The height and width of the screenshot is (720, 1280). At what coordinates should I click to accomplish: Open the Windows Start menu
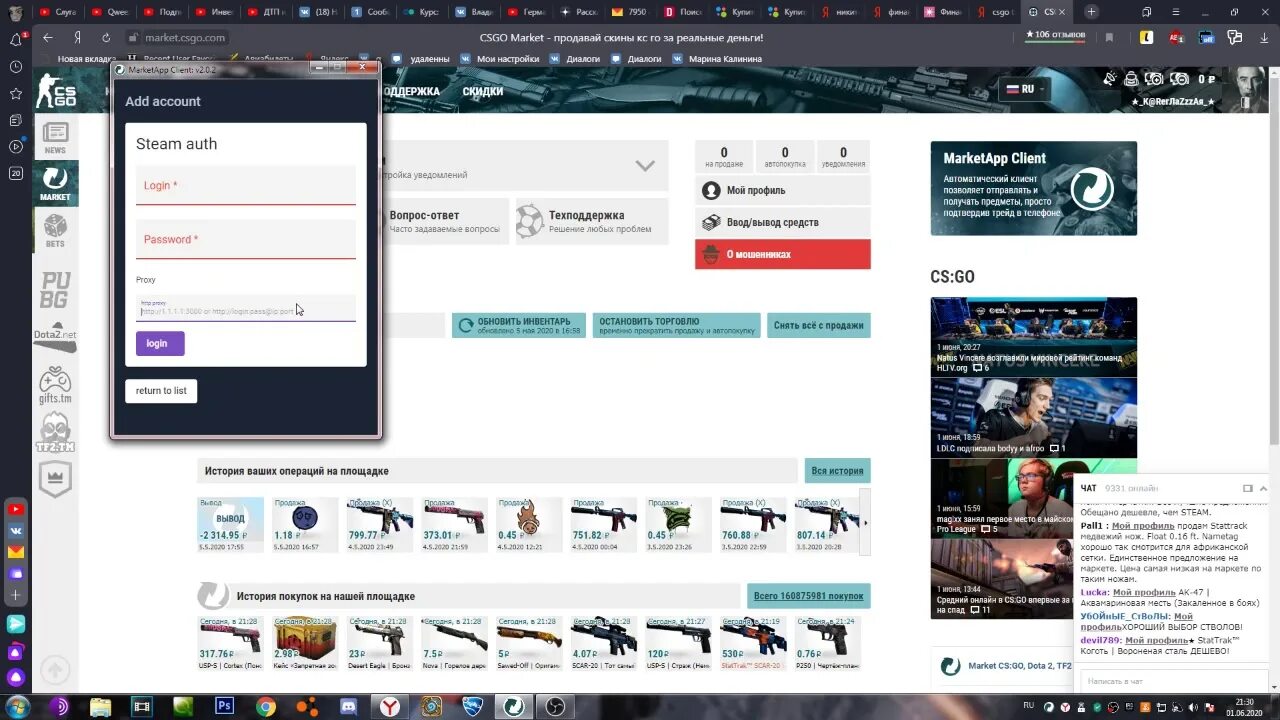point(17,706)
